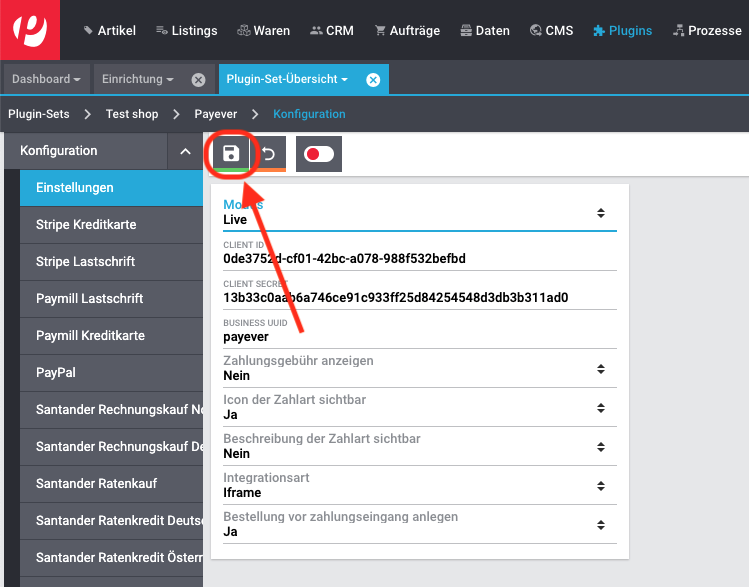
Task: Collapse the Konfiguration sidebar section
Action: (x=185, y=151)
